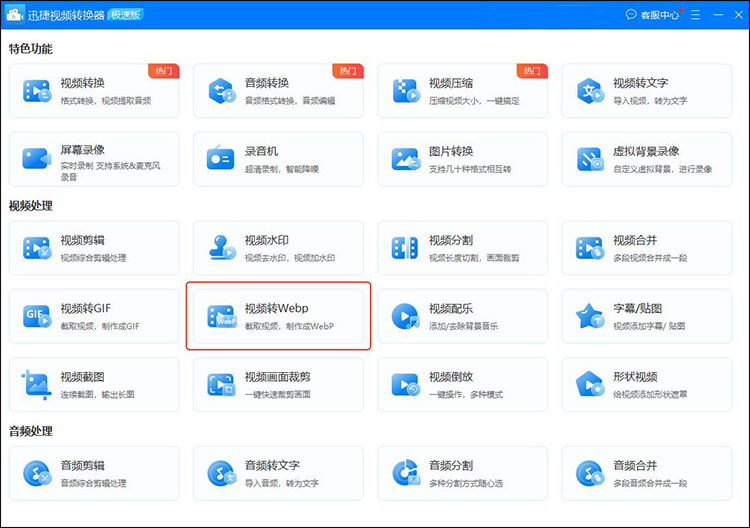Click the 形状视频 card title
750x528 pixels.
coord(635,377)
